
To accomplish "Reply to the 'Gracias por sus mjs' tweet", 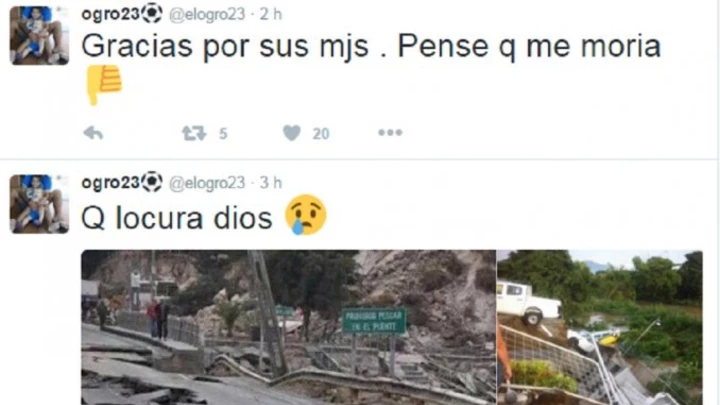I will point(93,134).
